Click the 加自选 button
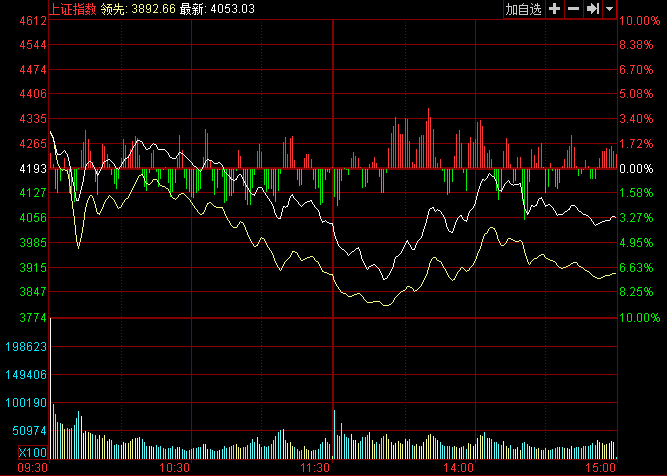Screen dimensions: 667x476 pos(523,9)
